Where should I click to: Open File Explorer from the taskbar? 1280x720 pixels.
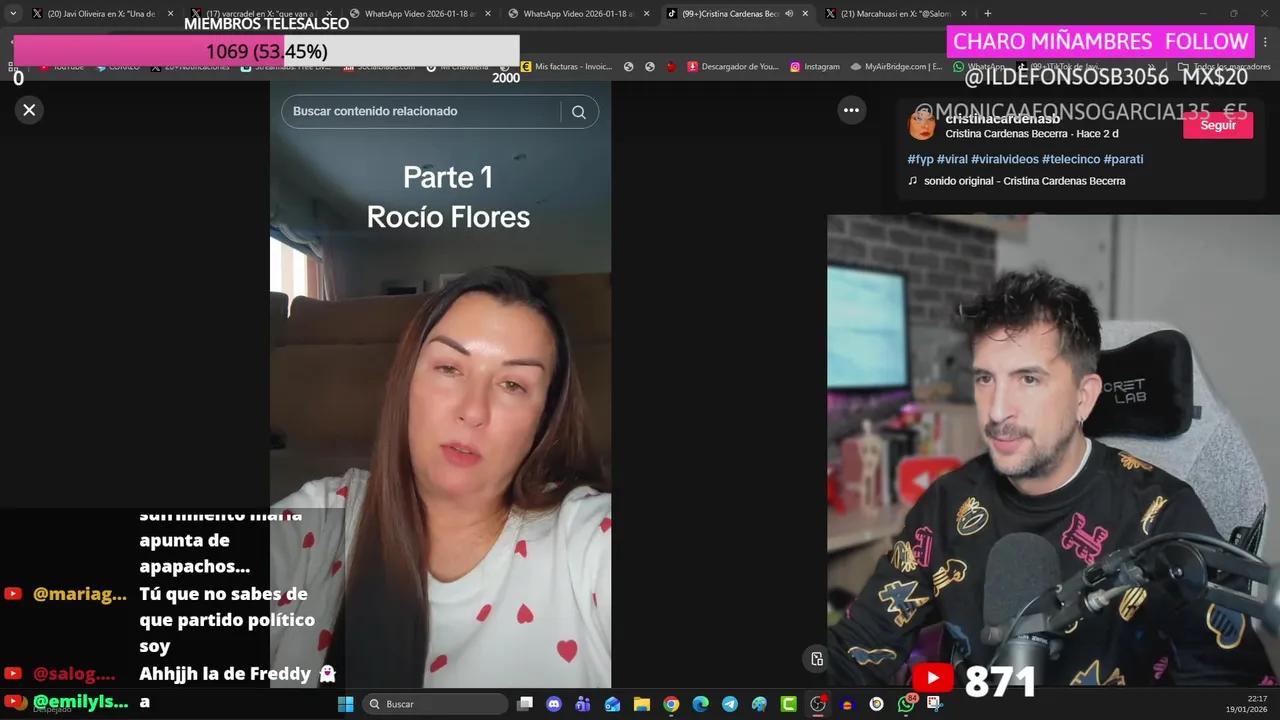pyautogui.click(x=642, y=704)
